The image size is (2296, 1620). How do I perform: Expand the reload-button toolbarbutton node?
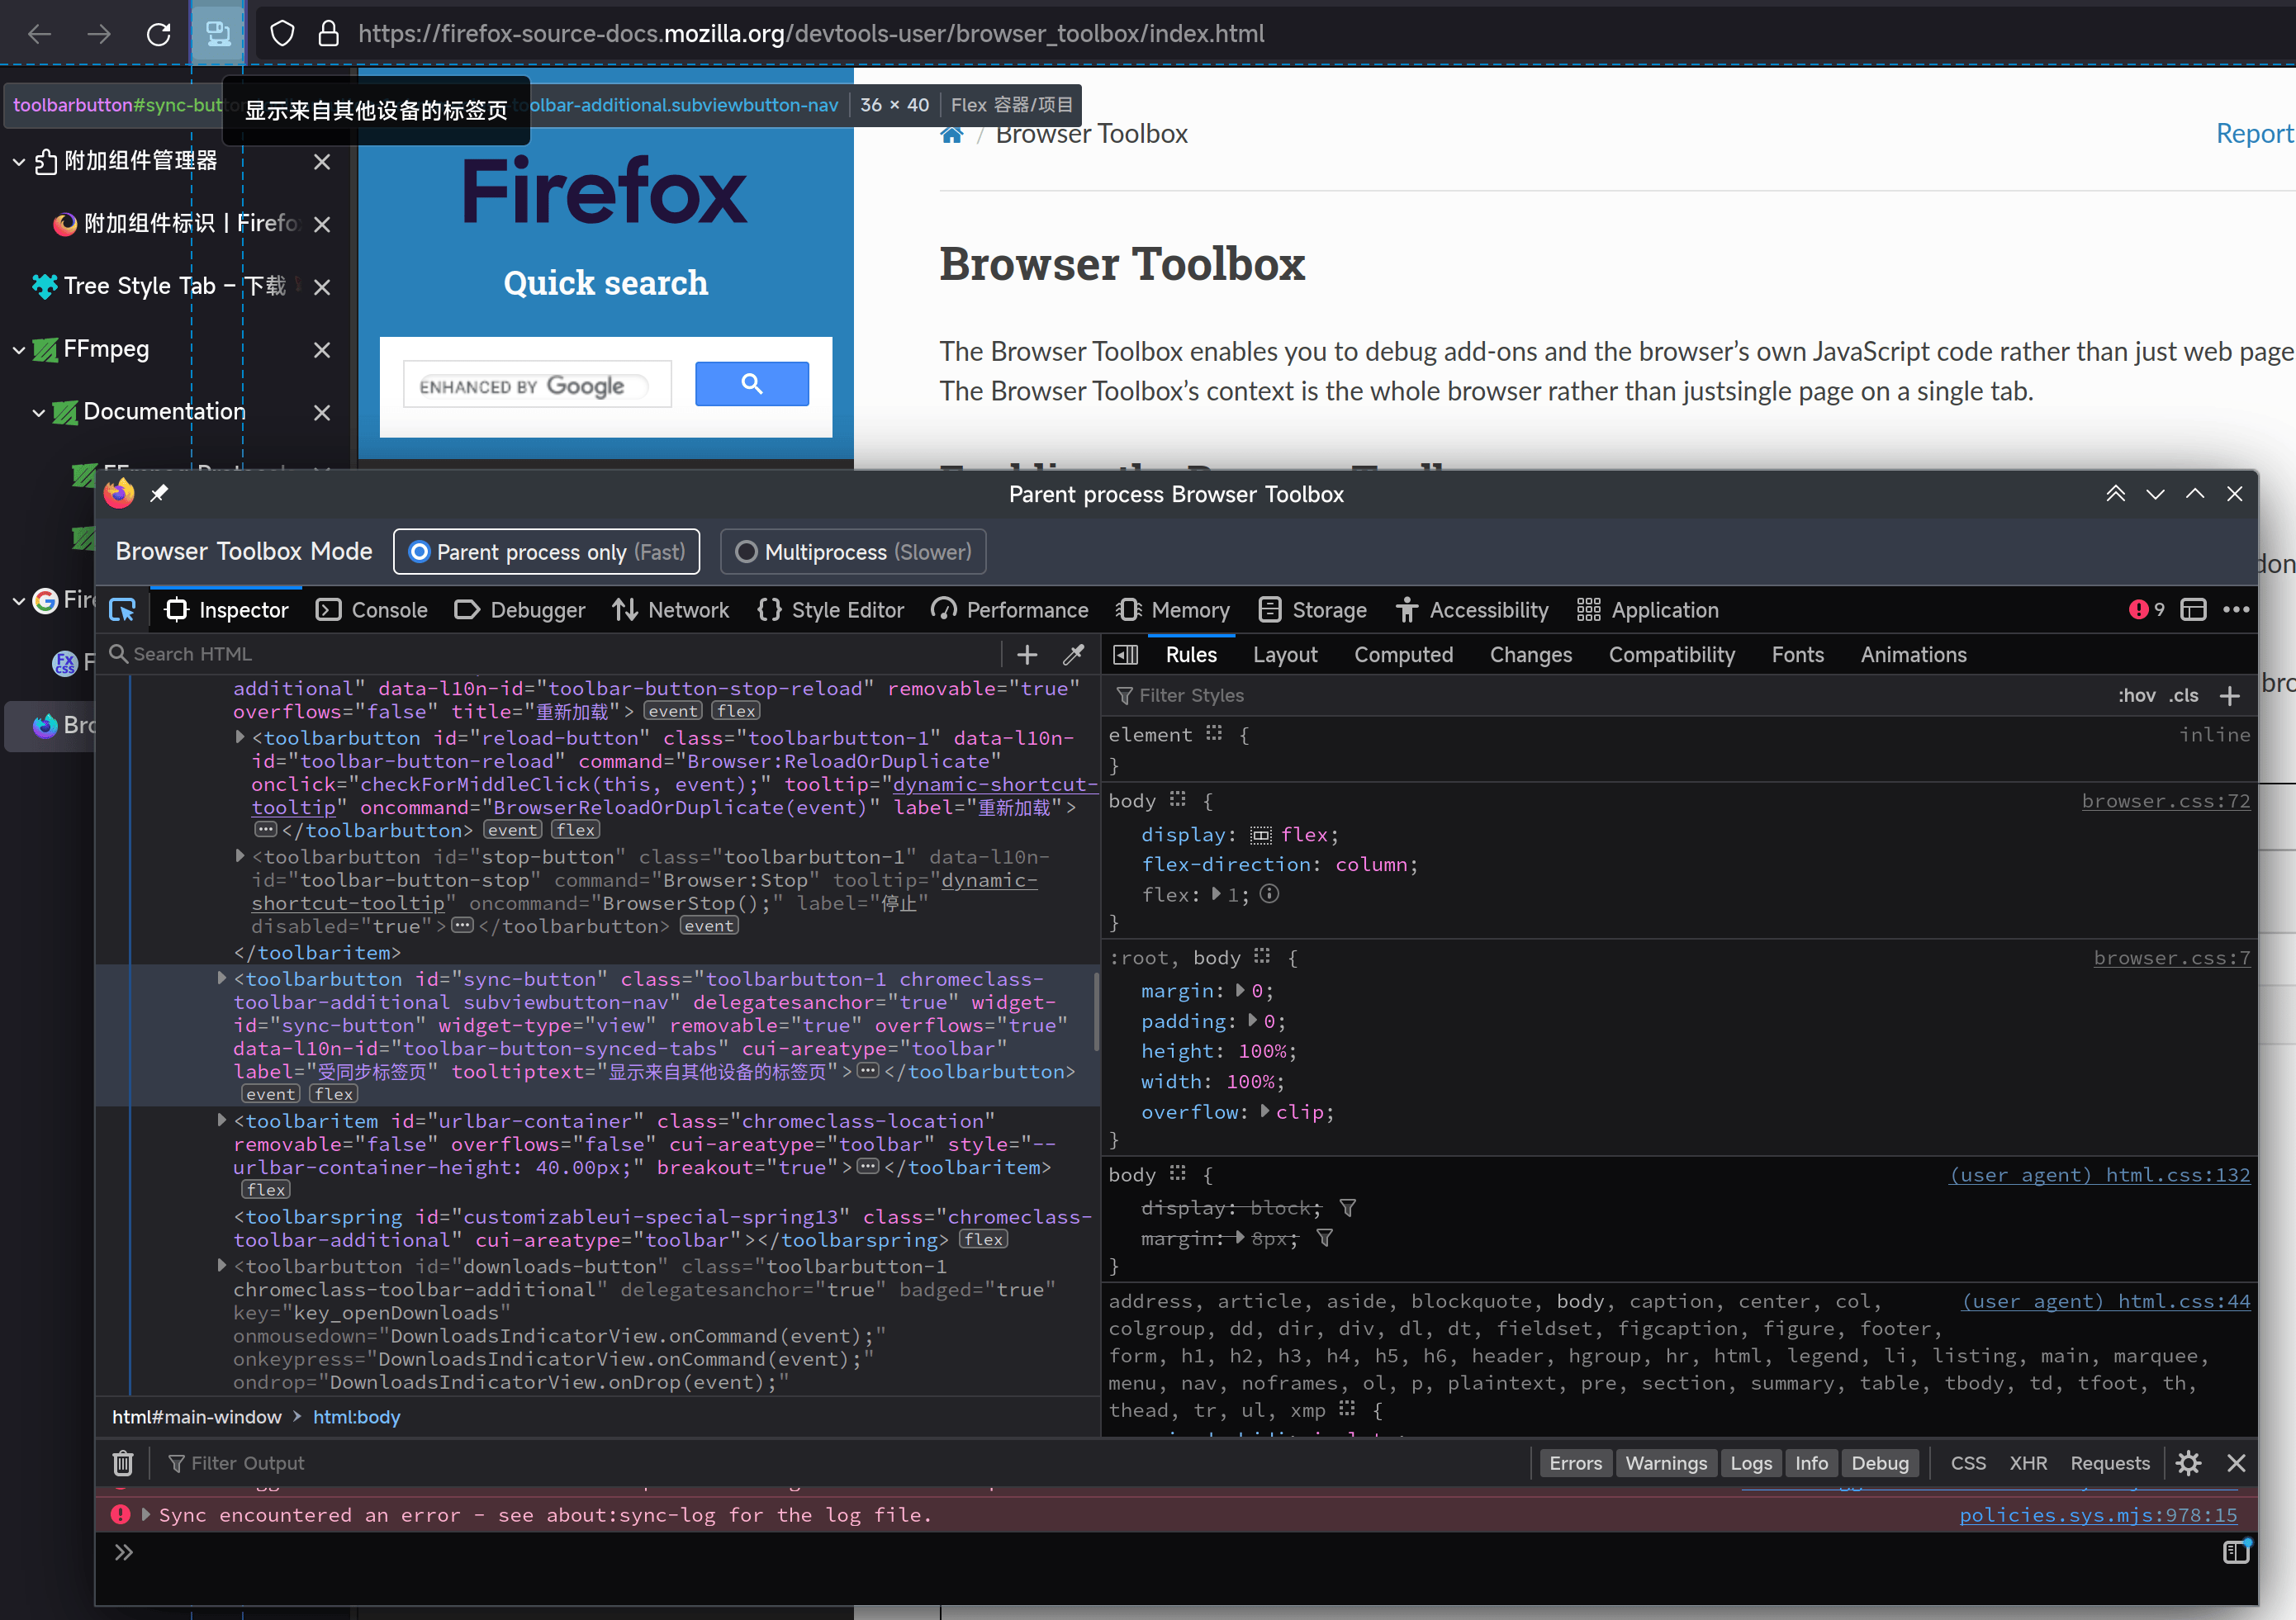(x=240, y=737)
